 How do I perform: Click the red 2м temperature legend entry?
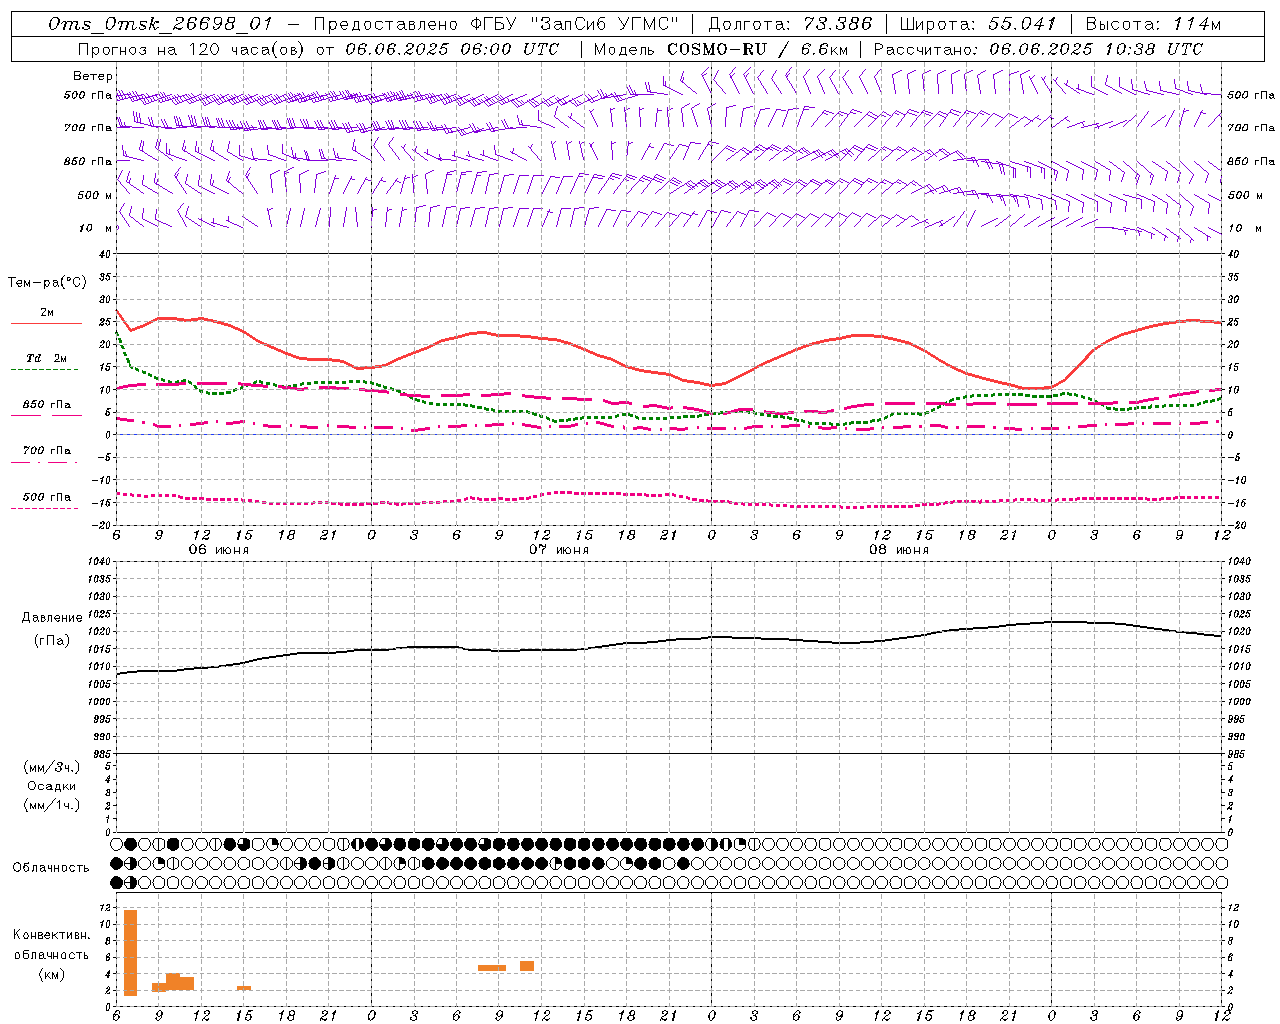(x=46, y=316)
